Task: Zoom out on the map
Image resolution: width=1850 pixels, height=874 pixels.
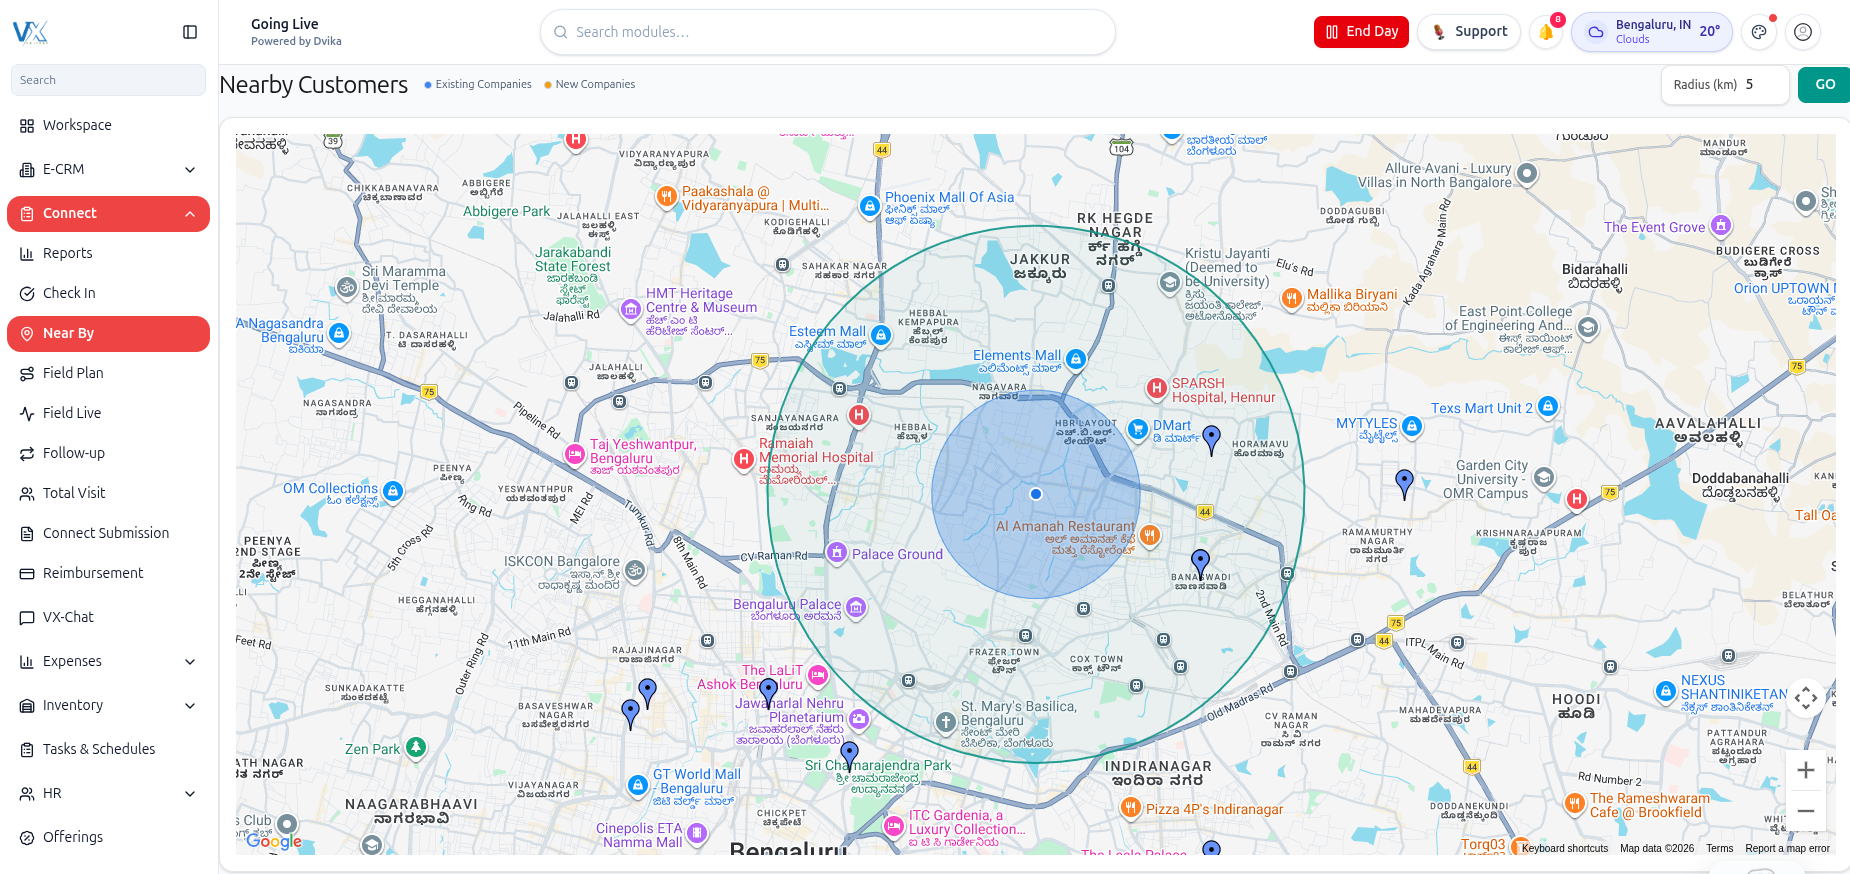Action: point(1805,811)
